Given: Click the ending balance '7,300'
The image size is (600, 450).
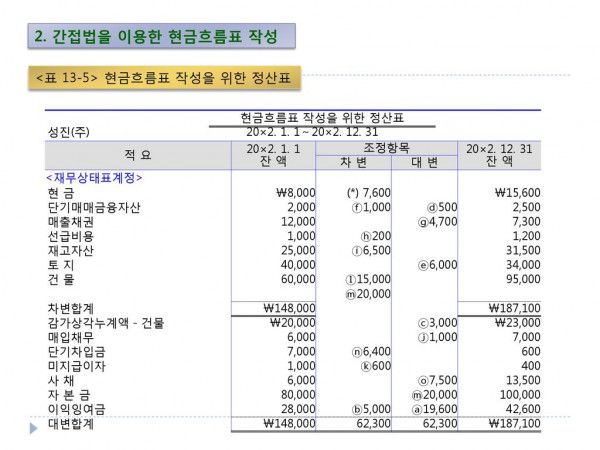Looking at the screenshot, I should tap(527, 222).
